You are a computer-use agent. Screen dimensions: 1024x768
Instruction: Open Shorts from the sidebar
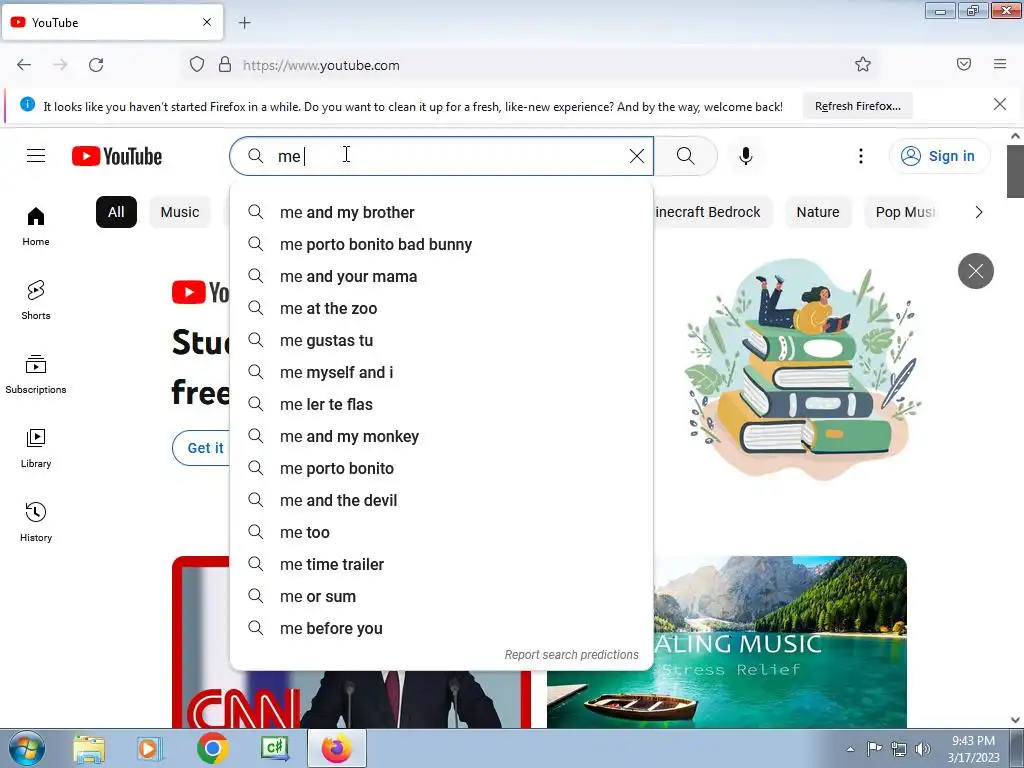coord(36,300)
